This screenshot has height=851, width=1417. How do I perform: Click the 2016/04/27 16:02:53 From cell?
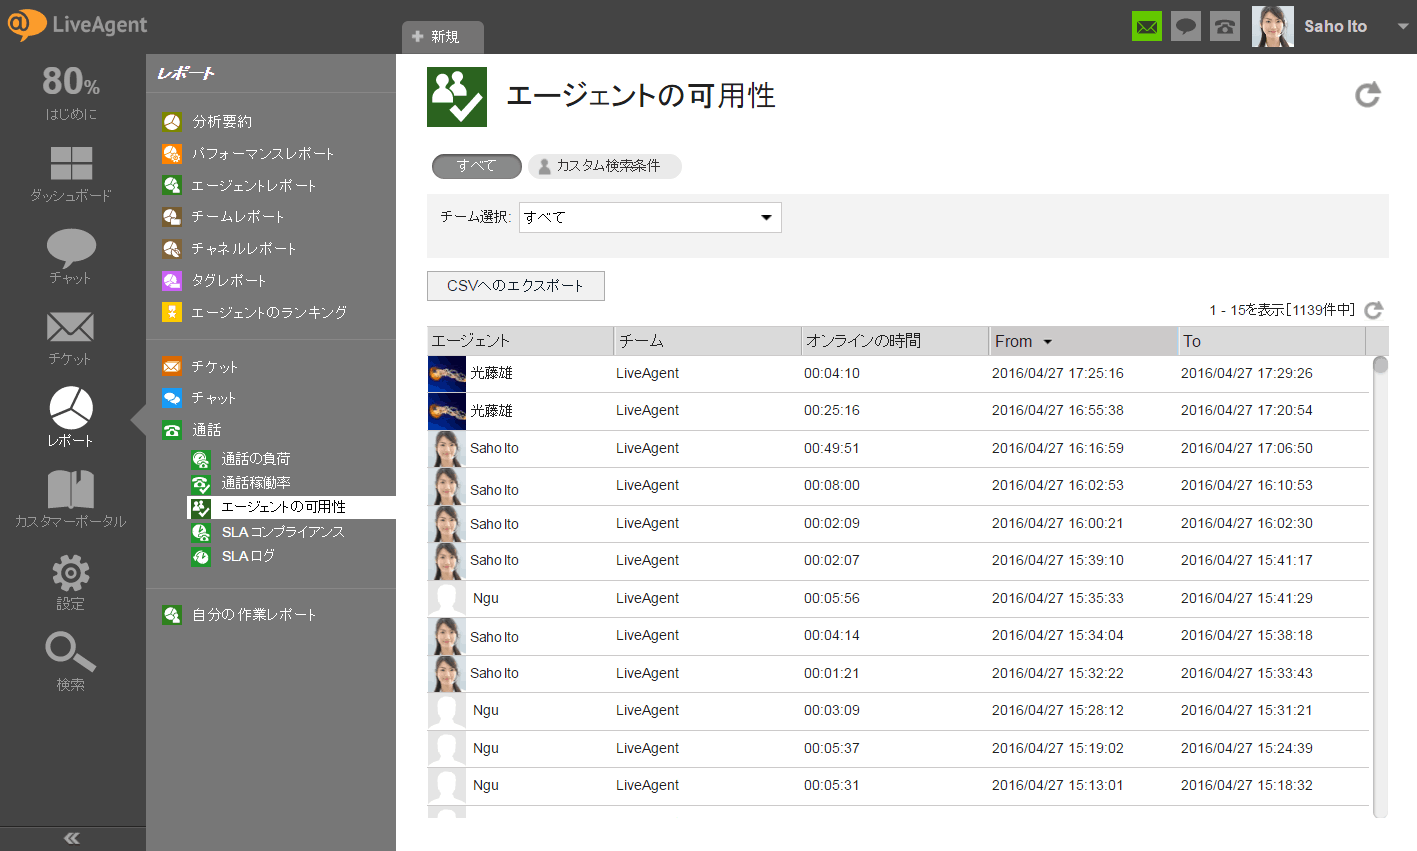1058,485
